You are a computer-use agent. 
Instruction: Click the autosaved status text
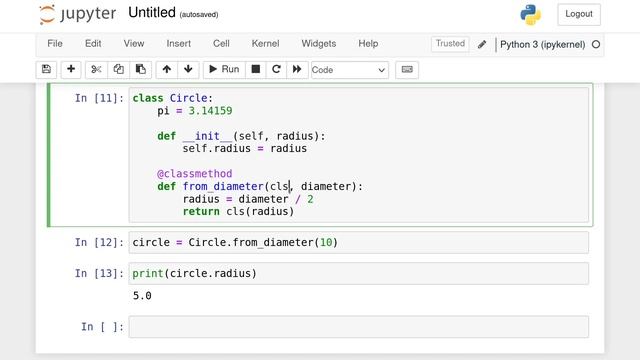(199, 15)
